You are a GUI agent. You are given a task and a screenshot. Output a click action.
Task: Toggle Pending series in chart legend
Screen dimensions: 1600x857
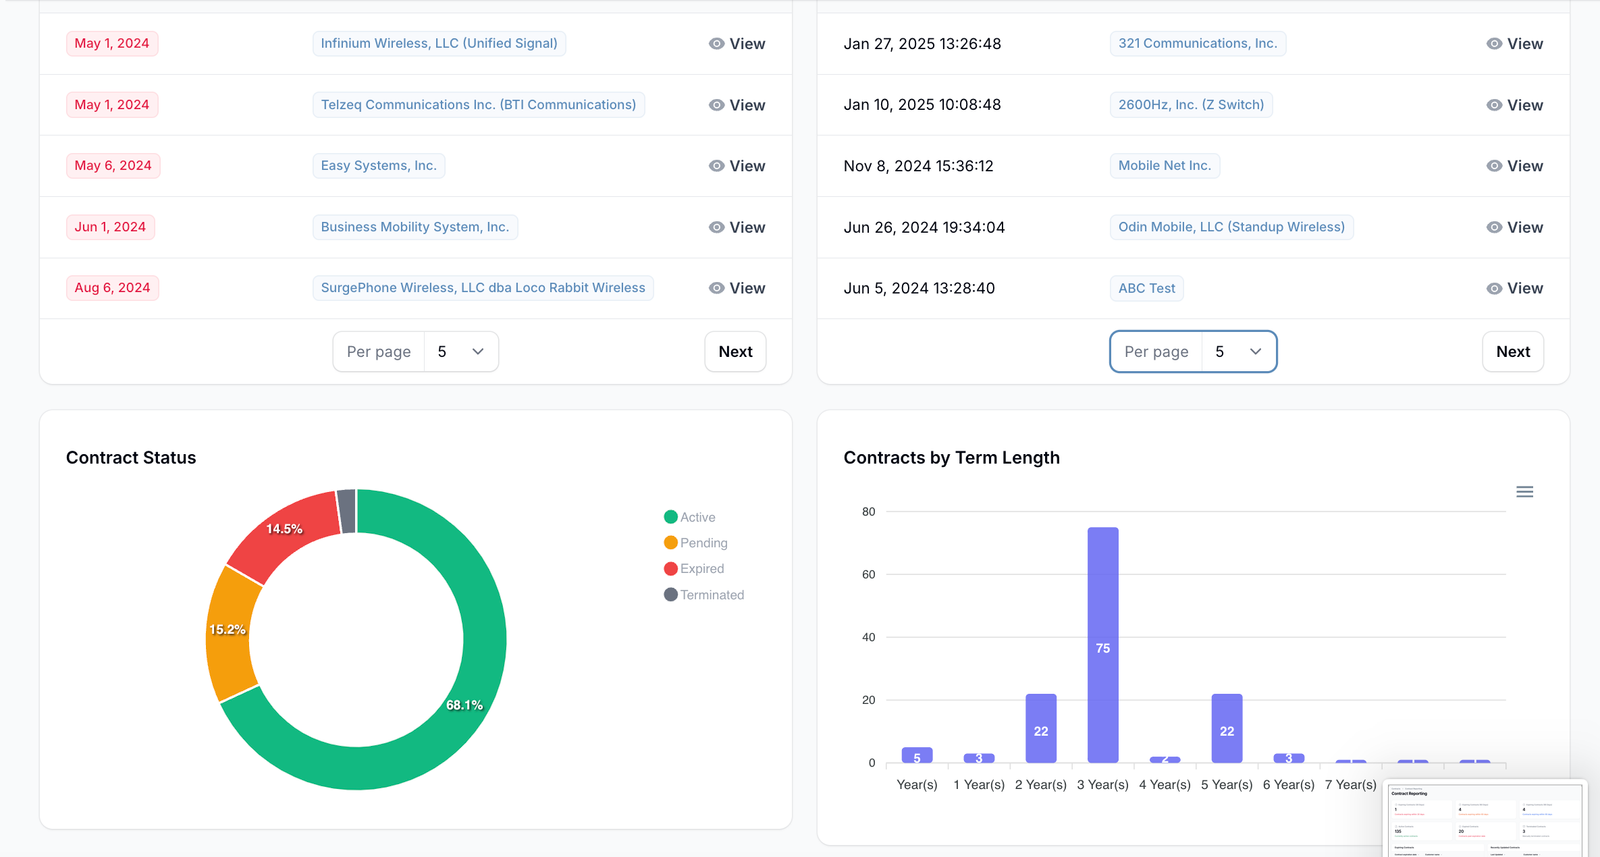click(703, 543)
